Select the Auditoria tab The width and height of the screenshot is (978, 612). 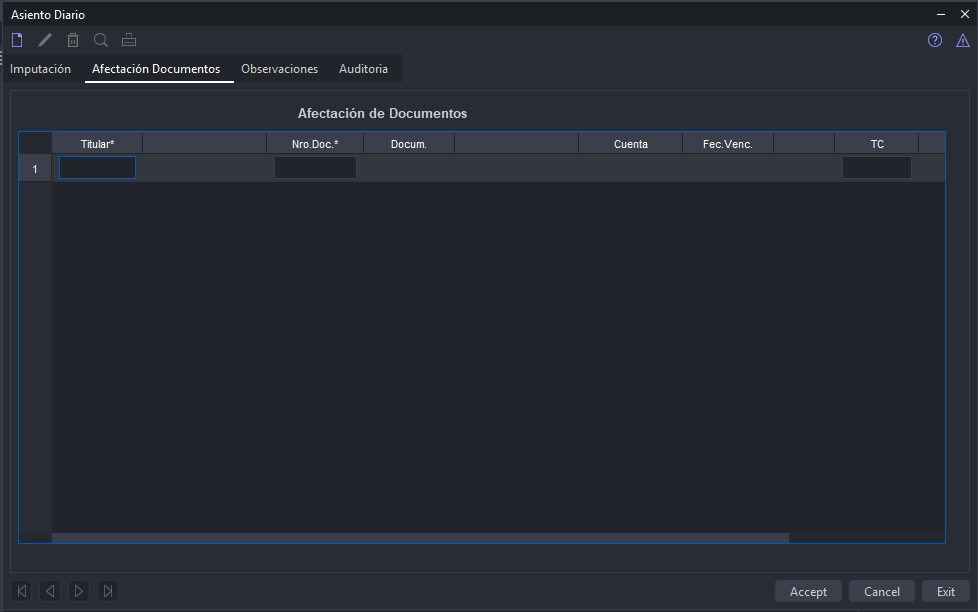coord(363,69)
